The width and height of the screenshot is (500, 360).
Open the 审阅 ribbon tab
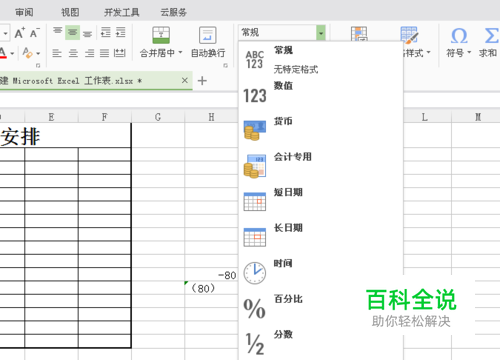[x=24, y=12]
